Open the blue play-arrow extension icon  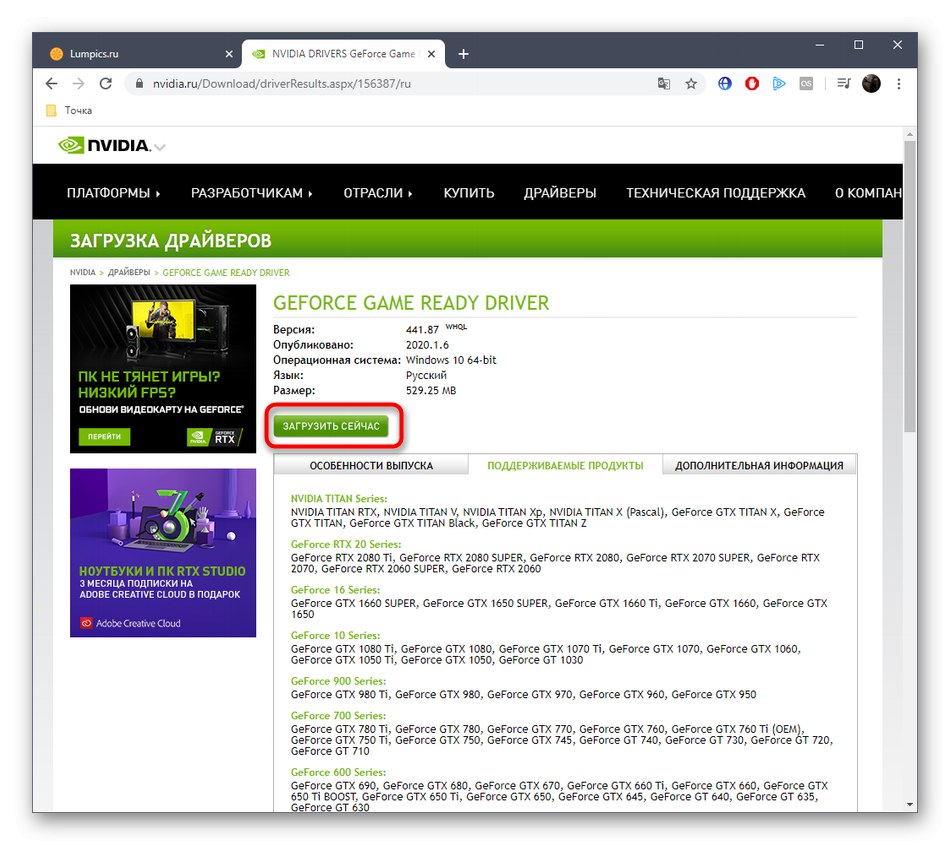779,84
